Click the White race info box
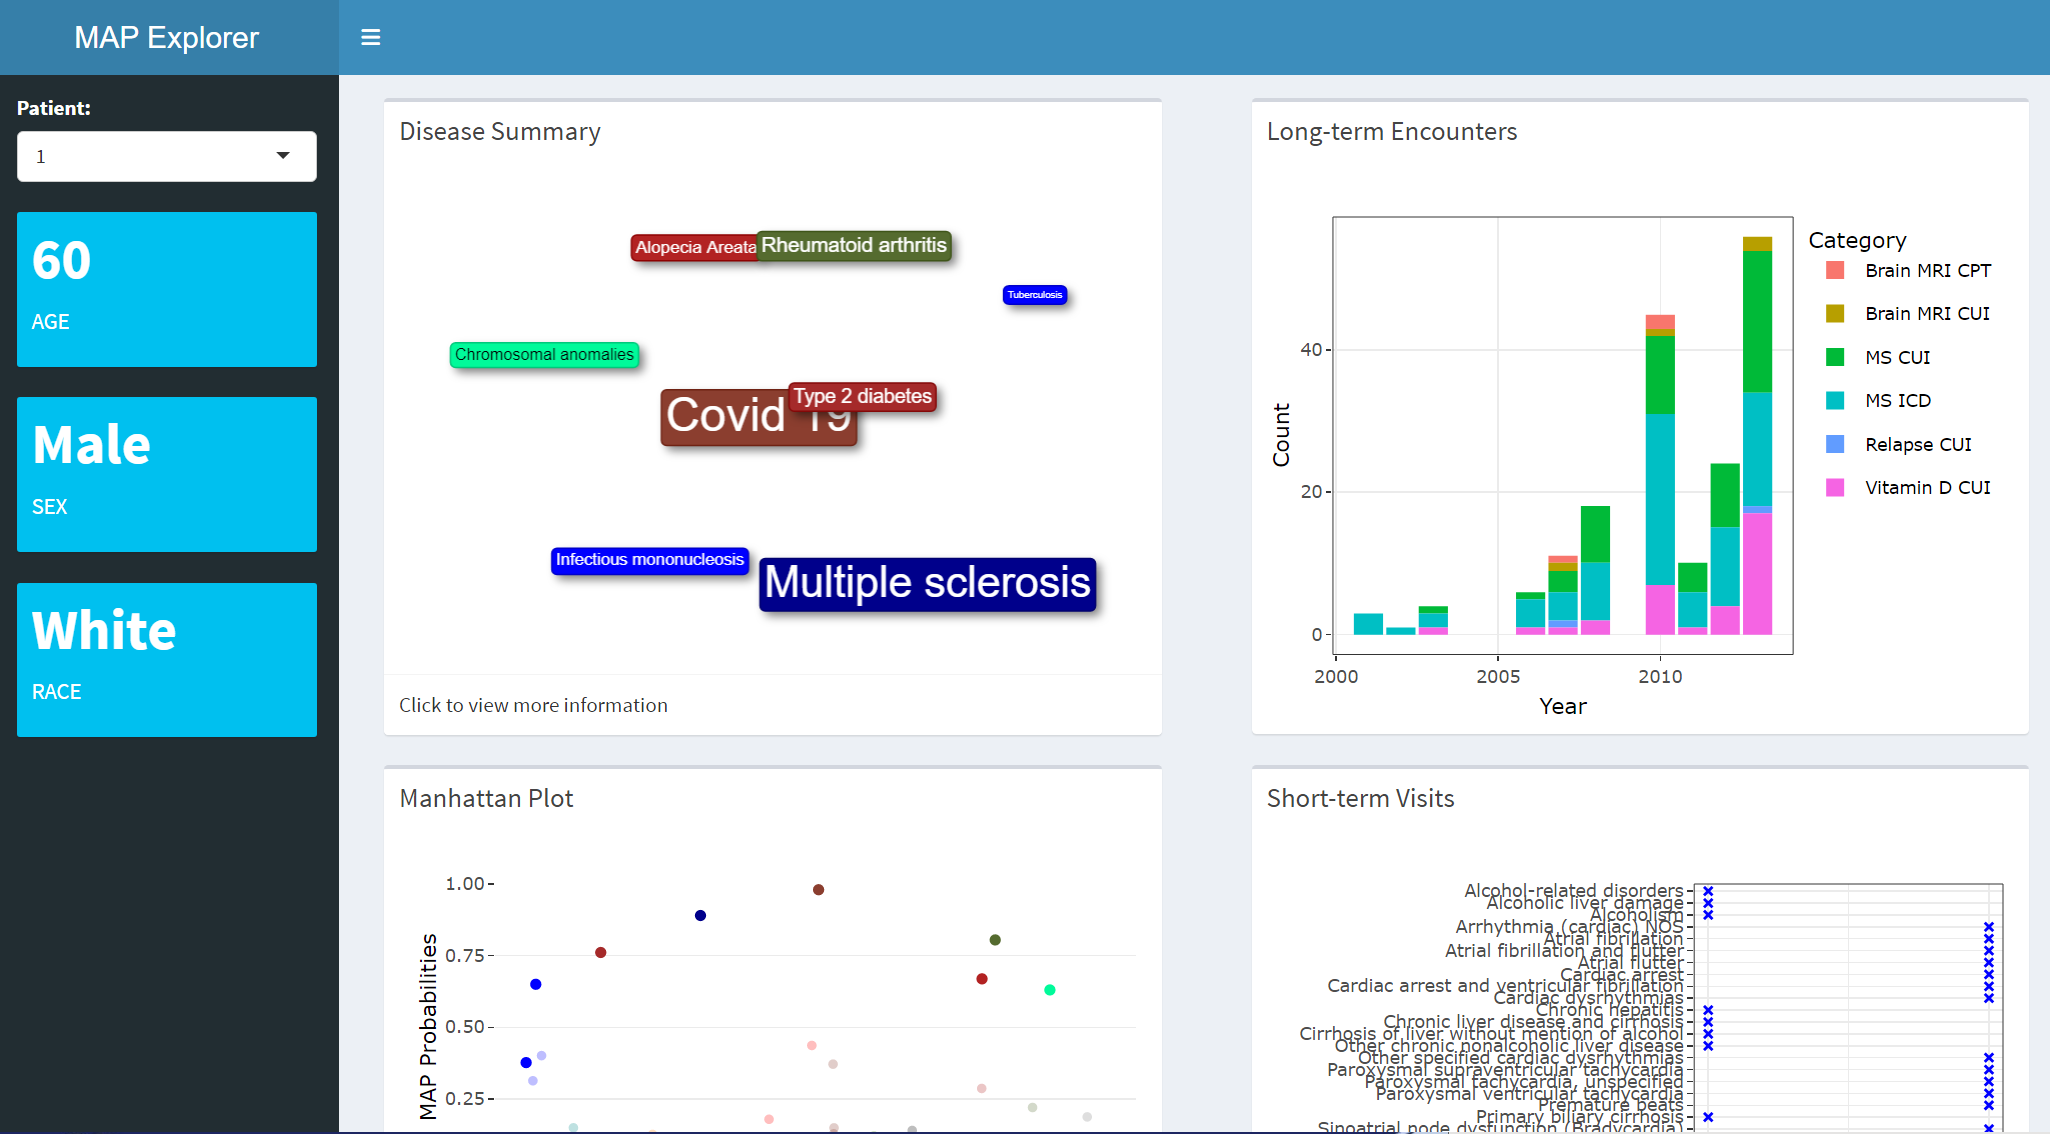The height and width of the screenshot is (1134, 2050). coord(167,660)
